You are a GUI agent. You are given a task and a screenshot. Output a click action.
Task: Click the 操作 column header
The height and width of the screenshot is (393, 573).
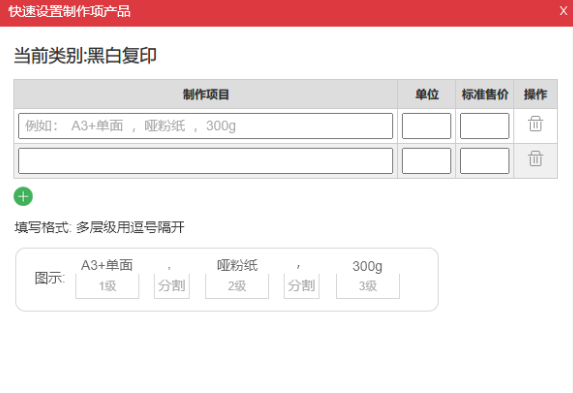pos(535,94)
